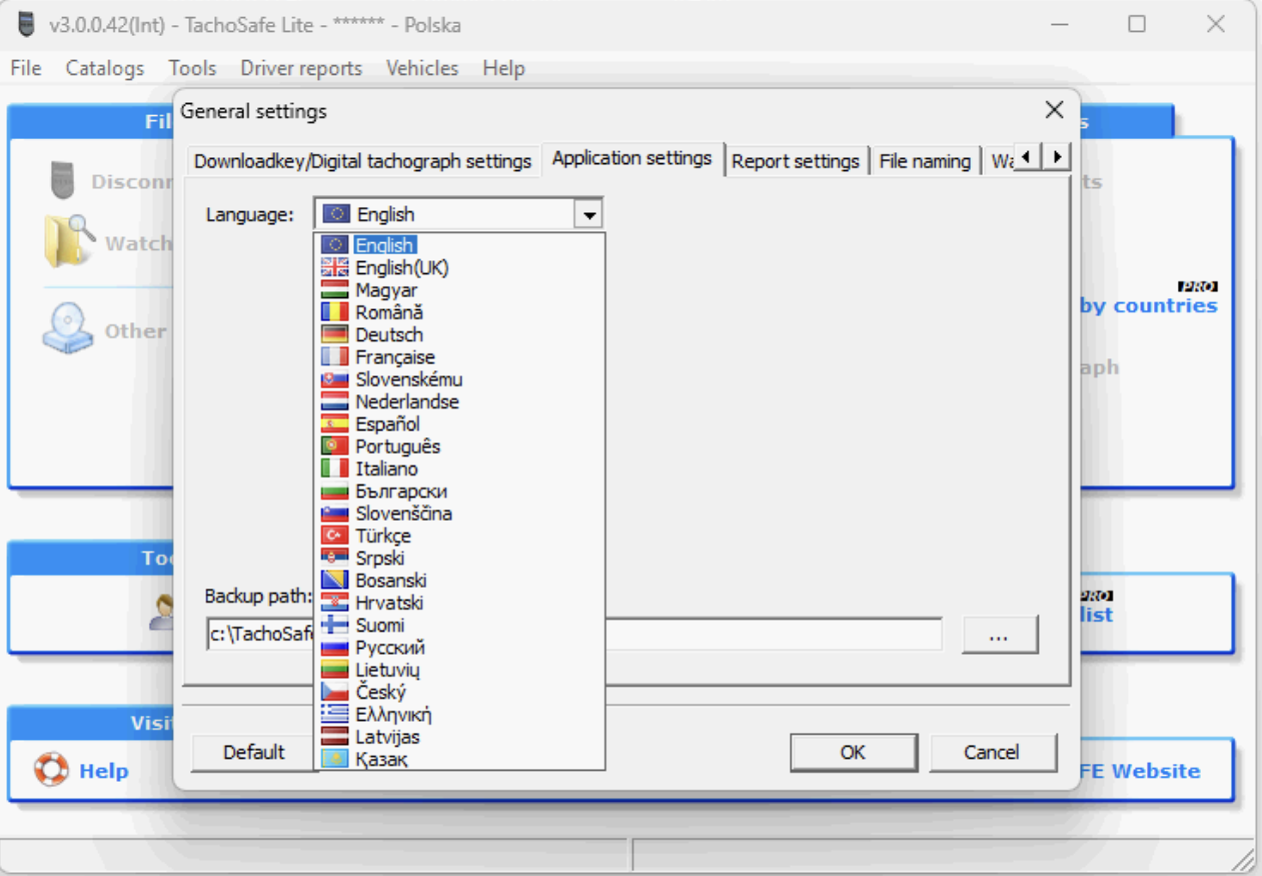Open the File menu
1262x876 pixels.
(x=26, y=68)
